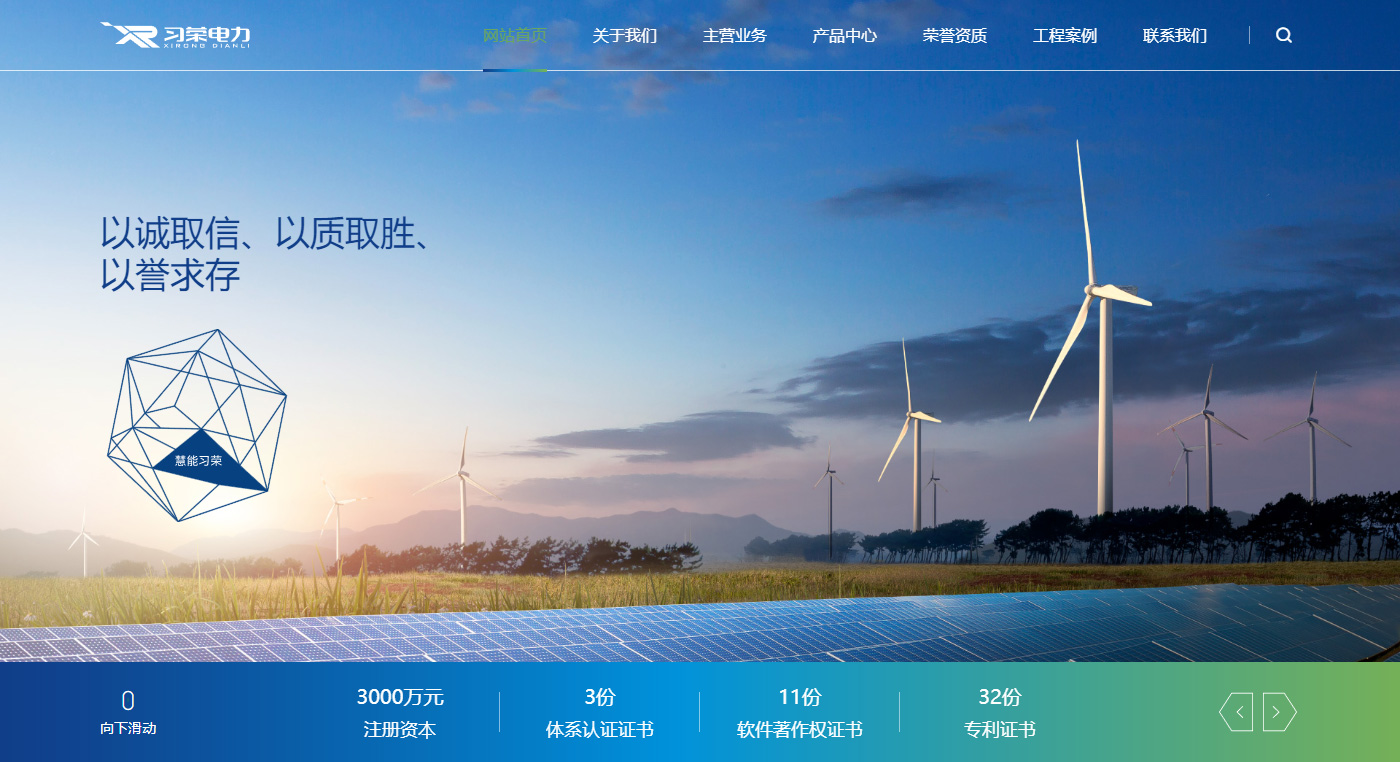Click the scroll-down mouse icon
Viewport: 1400px width, 762px height.
click(128, 700)
